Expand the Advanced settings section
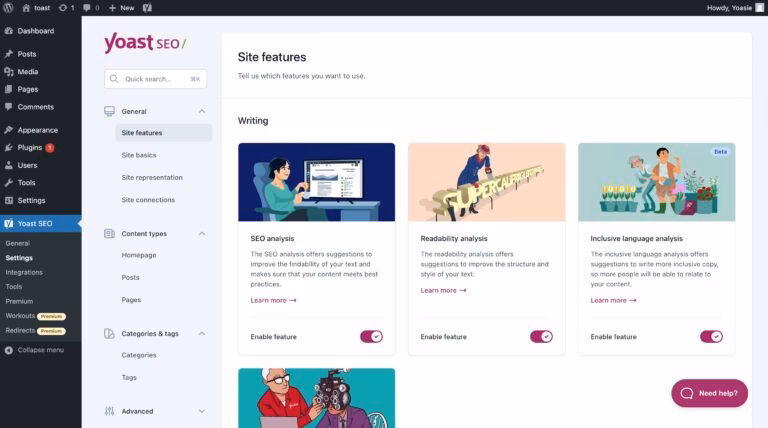This screenshot has width=768, height=428. coord(202,411)
